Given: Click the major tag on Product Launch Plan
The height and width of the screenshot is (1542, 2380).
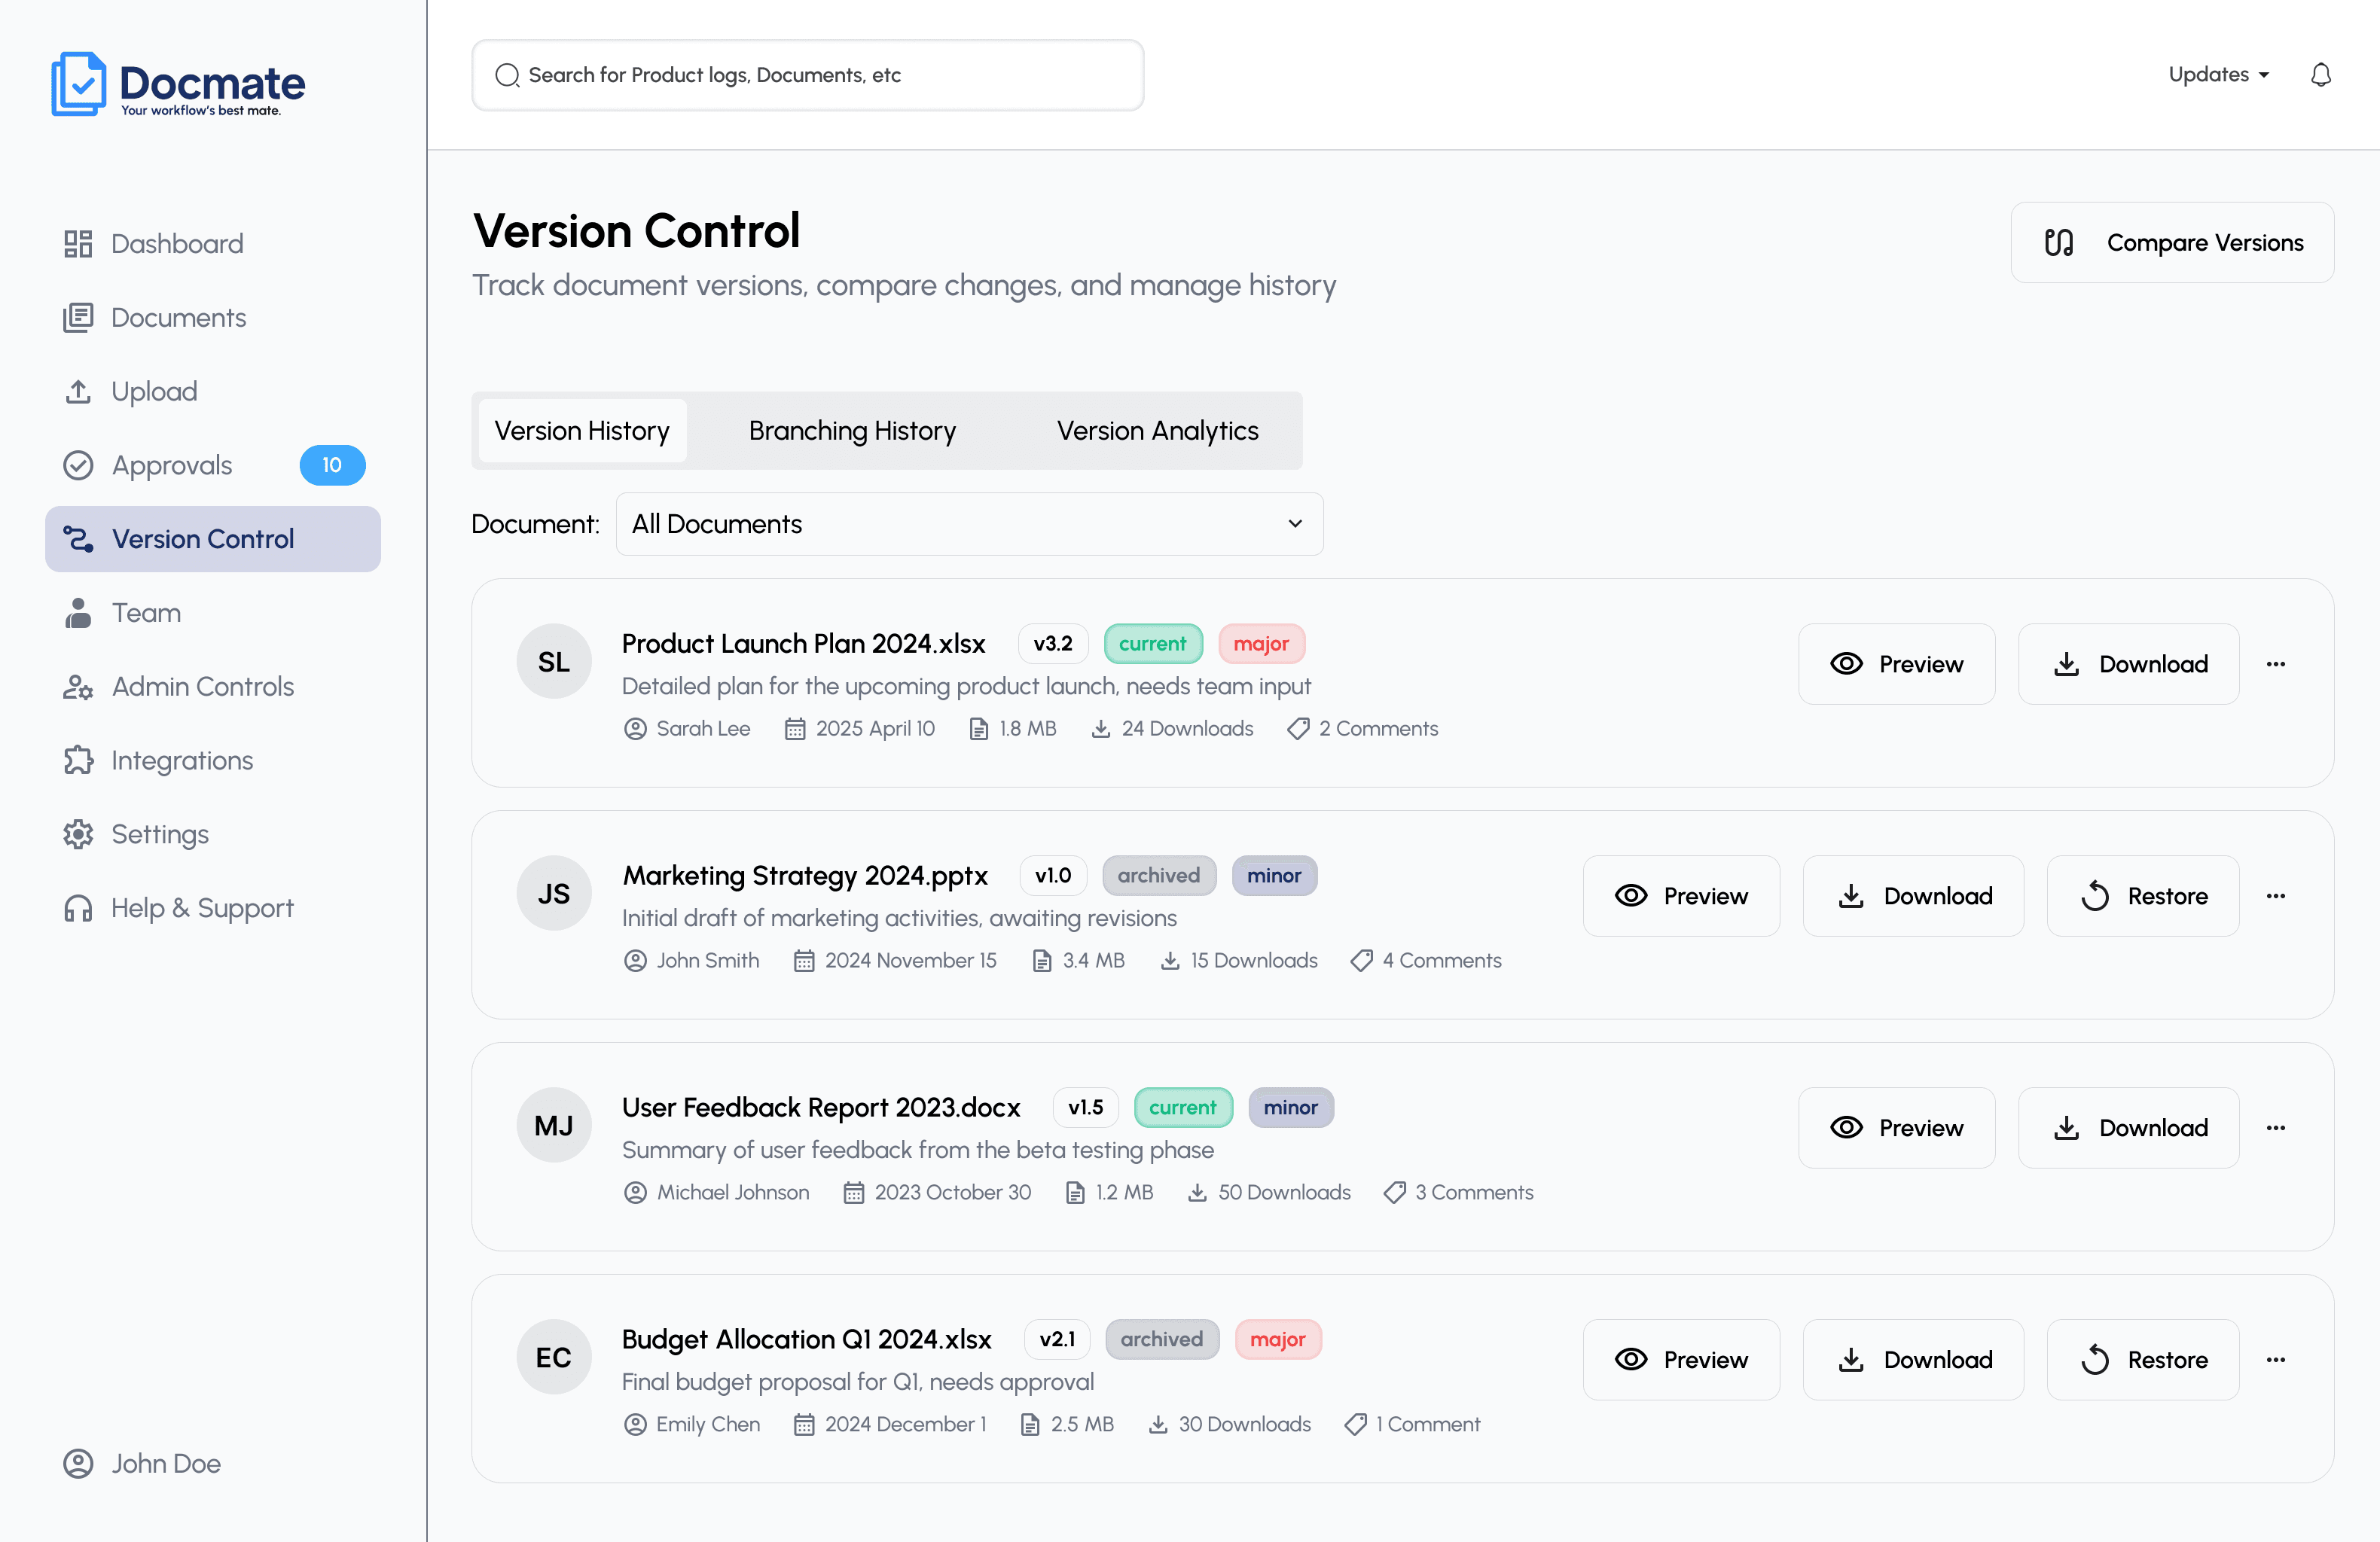Looking at the screenshot, I should pos(1261,644).
